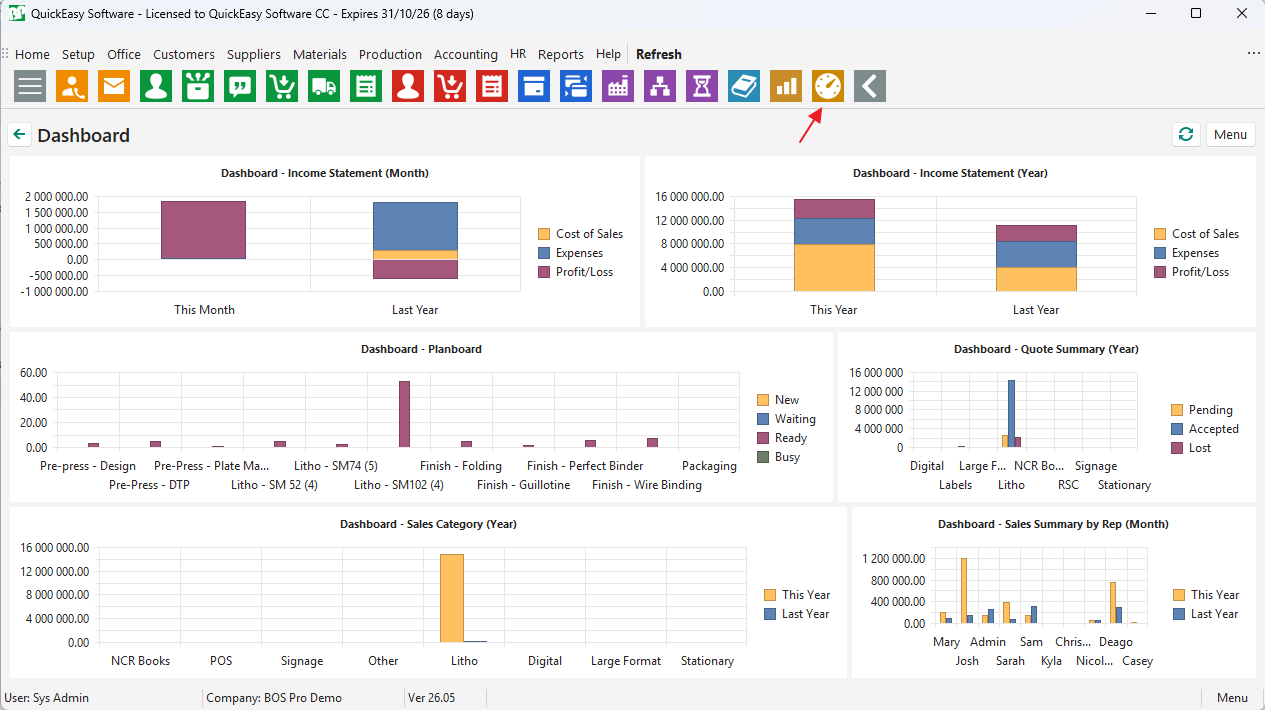The width and height of the screenshot is (1265, 710).
Task: Open the purple hourglass icon
Action: coord(703,86)
